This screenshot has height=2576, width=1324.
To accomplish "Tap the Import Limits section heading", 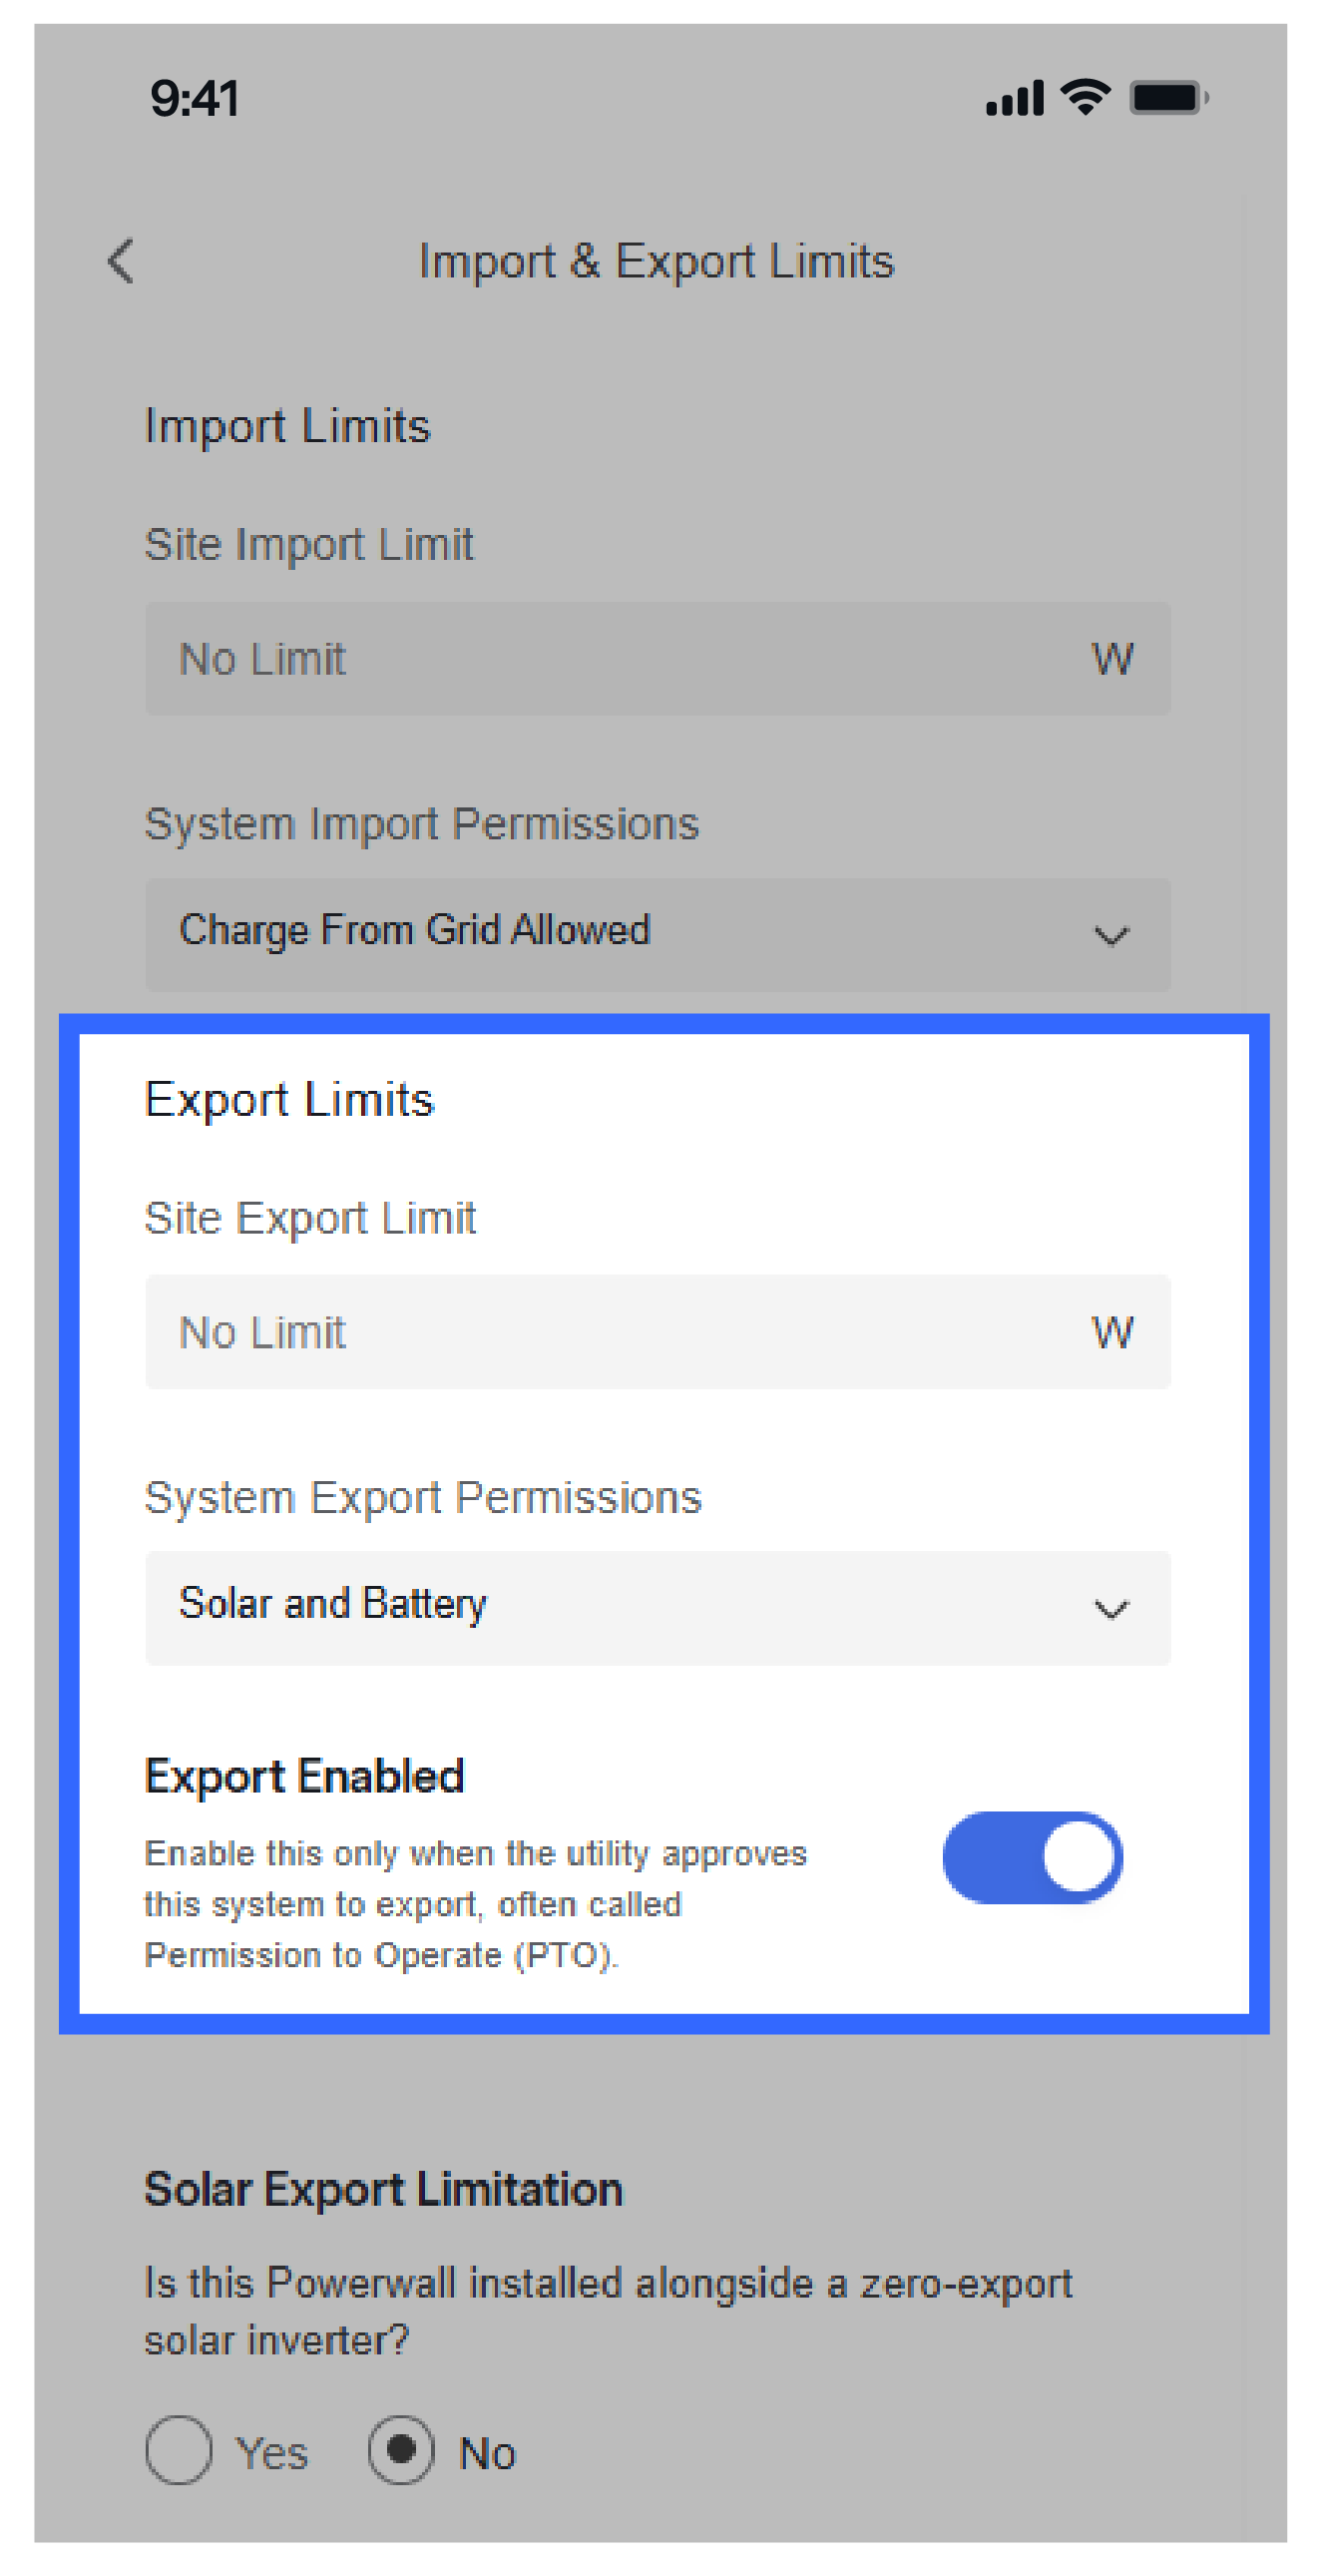I will point(287,426).
